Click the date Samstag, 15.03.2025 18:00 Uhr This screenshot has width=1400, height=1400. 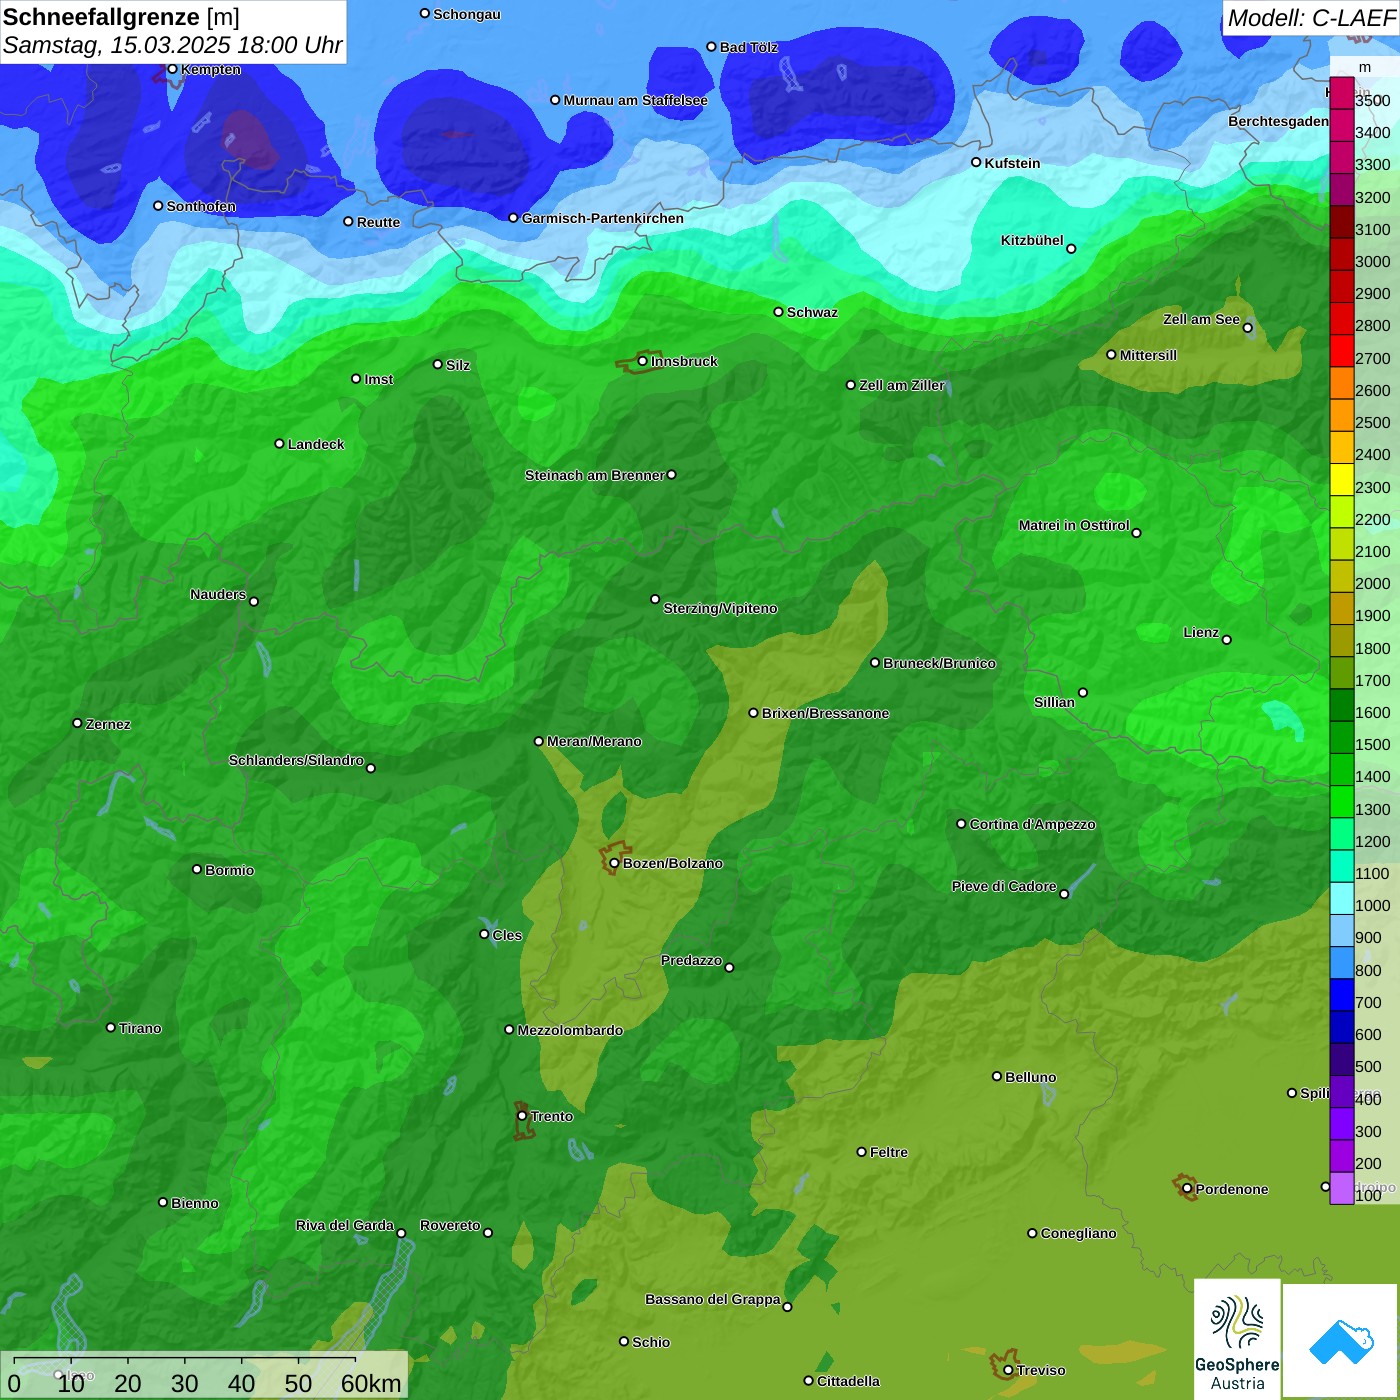(172, 45)
